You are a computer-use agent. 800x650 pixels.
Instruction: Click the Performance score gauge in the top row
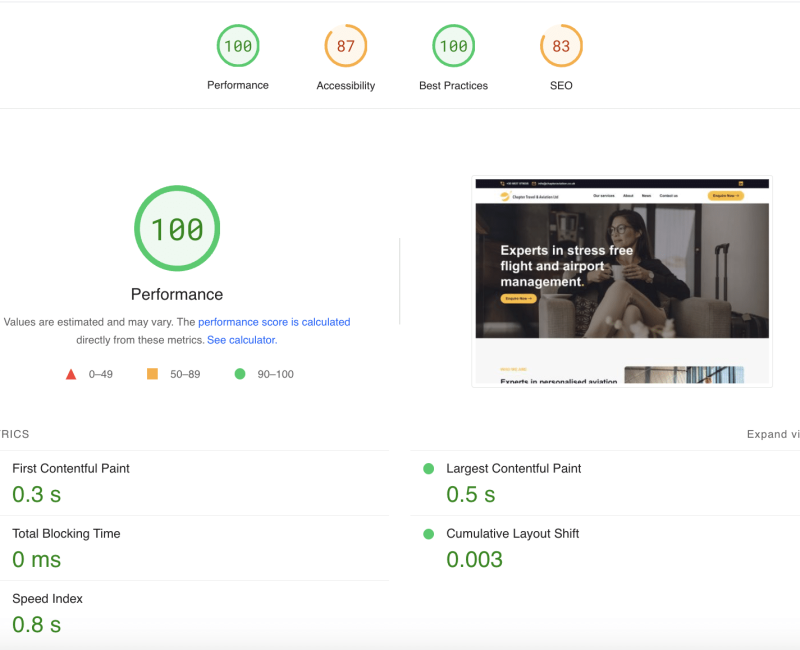click(238, 46)
